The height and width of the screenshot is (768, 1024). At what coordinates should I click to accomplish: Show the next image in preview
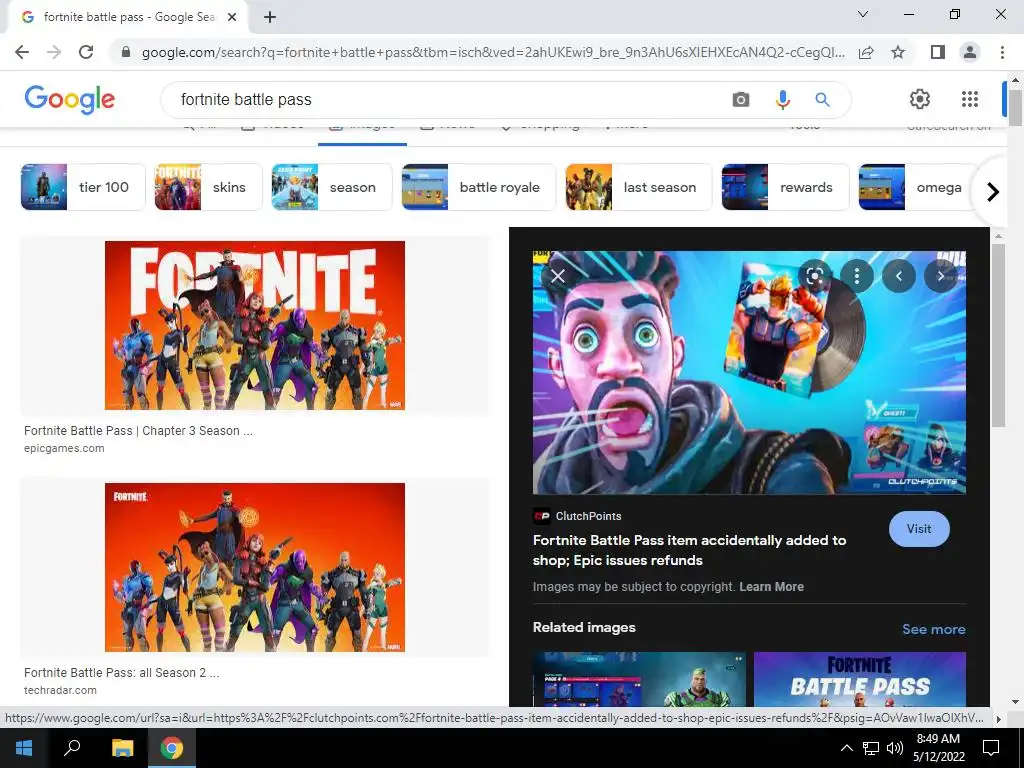pos(940,276)
